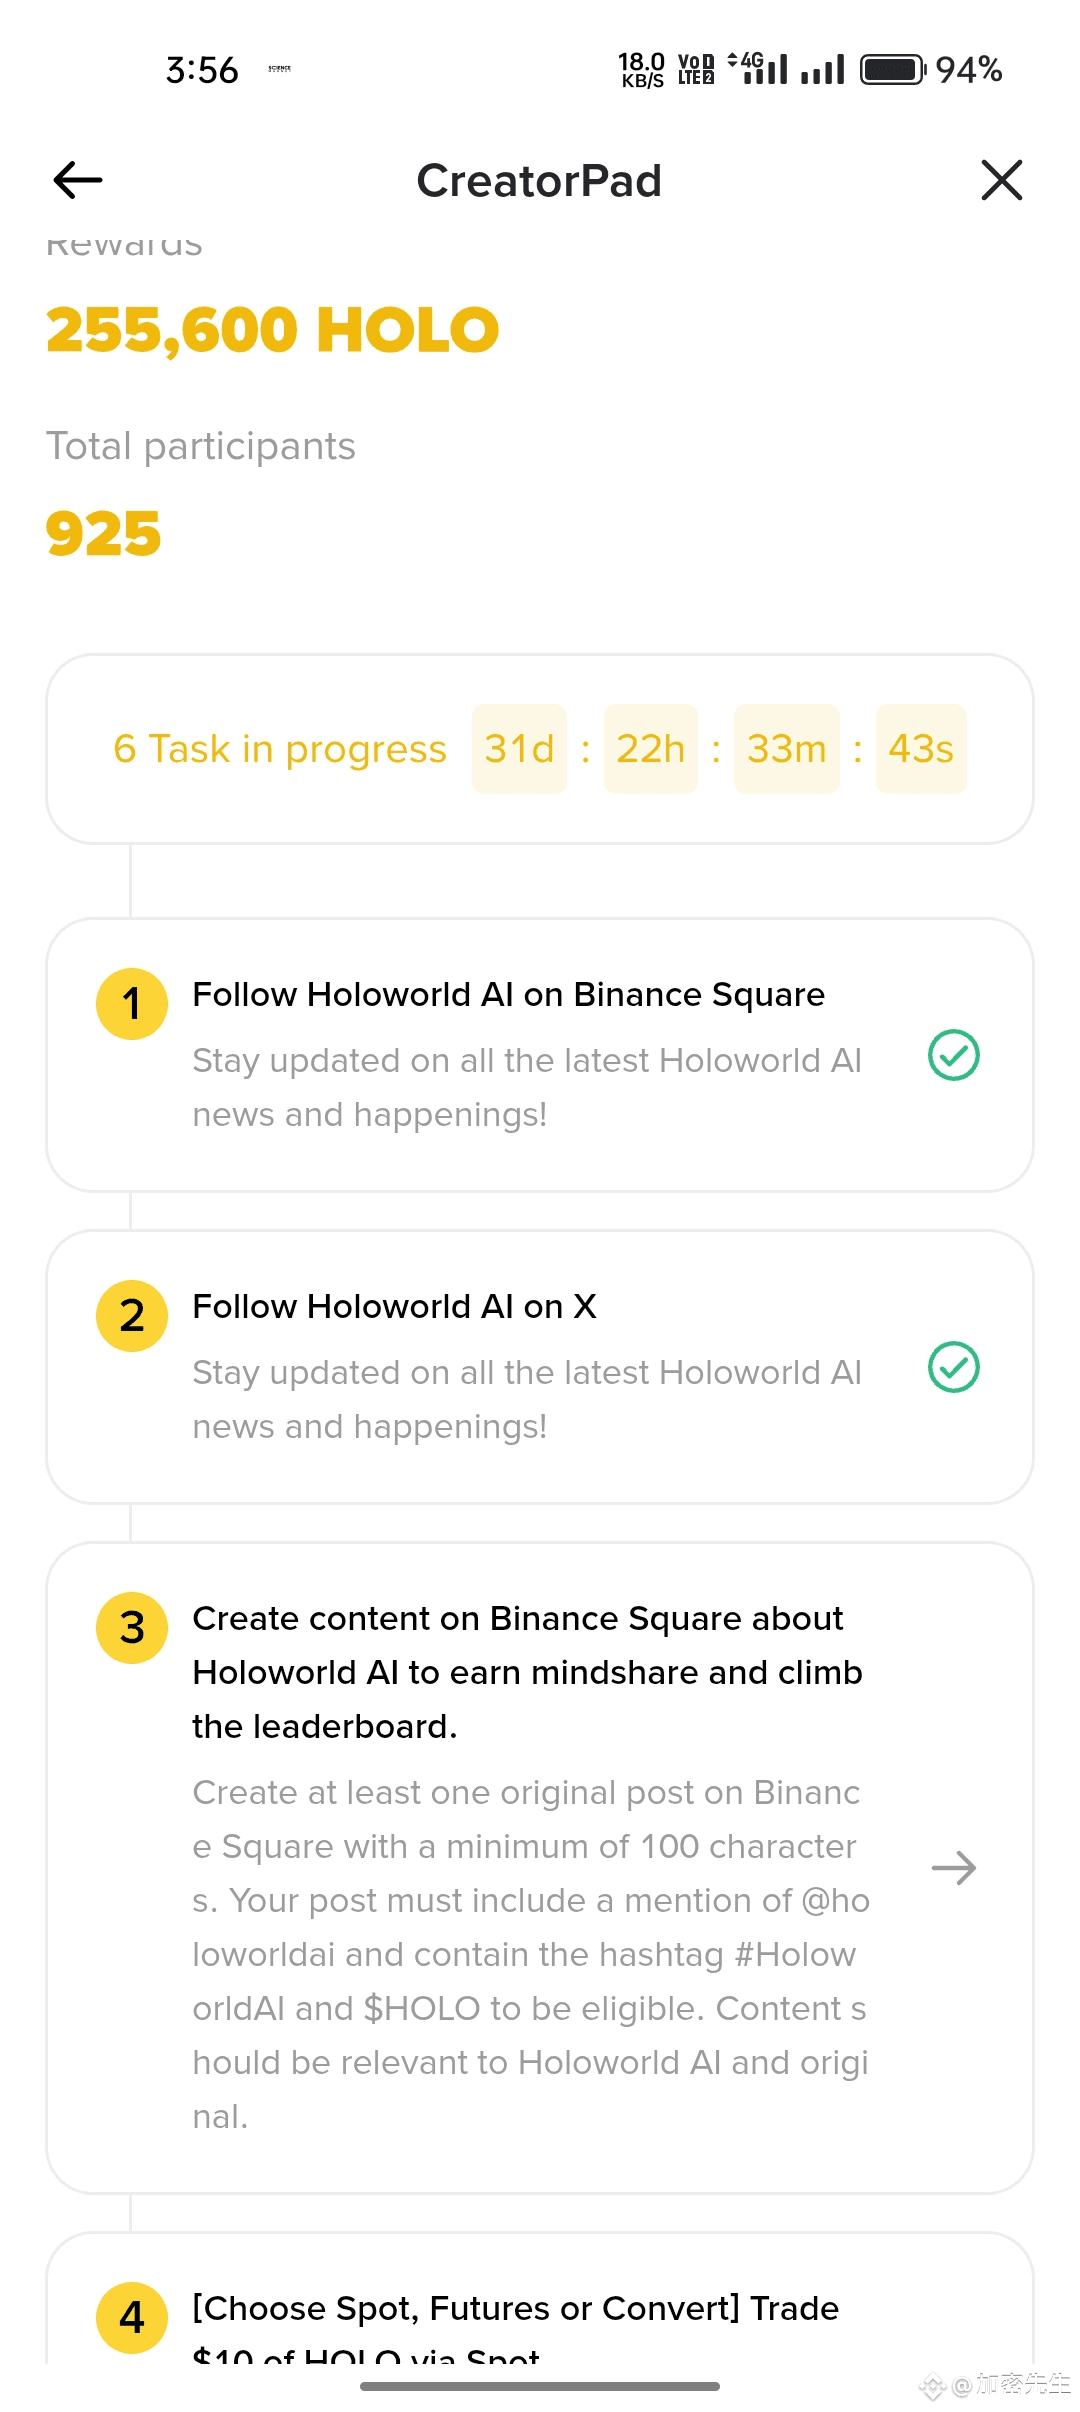The width and height of the screenshot is (1080, 2412).
Task: Tap the 31d countdown box
Action: (x=519, y=749)
